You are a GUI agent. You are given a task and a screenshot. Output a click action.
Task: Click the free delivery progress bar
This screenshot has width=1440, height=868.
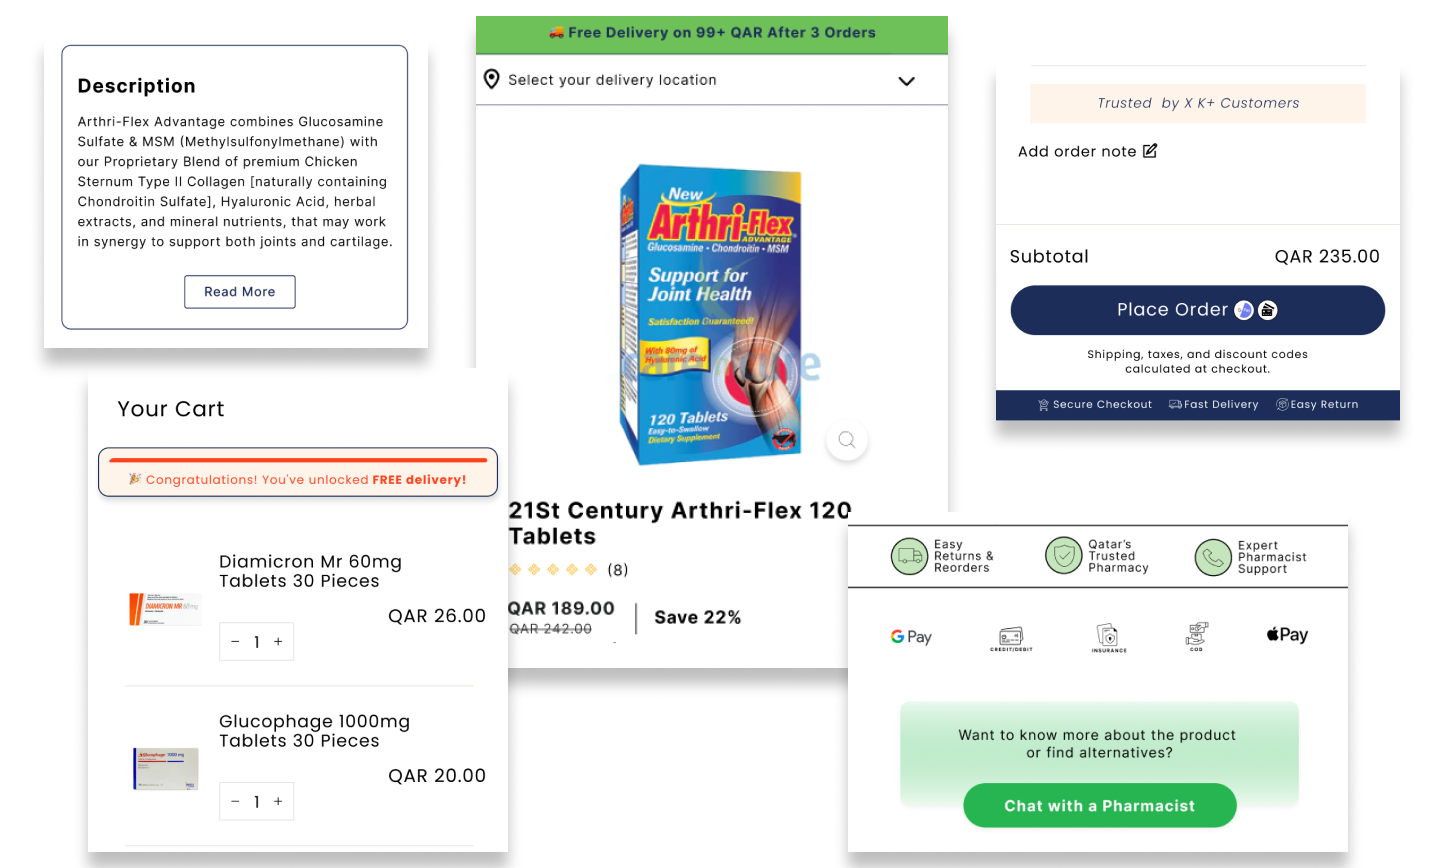[x=298, y=461]
